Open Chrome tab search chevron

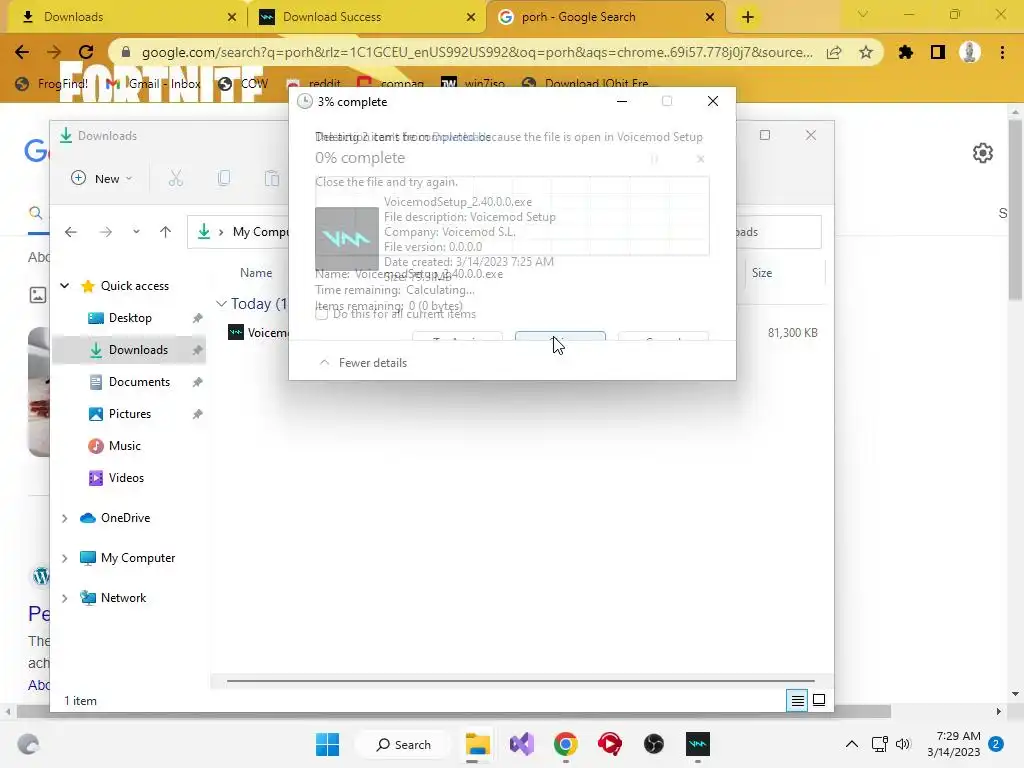[x=863, y=14]
